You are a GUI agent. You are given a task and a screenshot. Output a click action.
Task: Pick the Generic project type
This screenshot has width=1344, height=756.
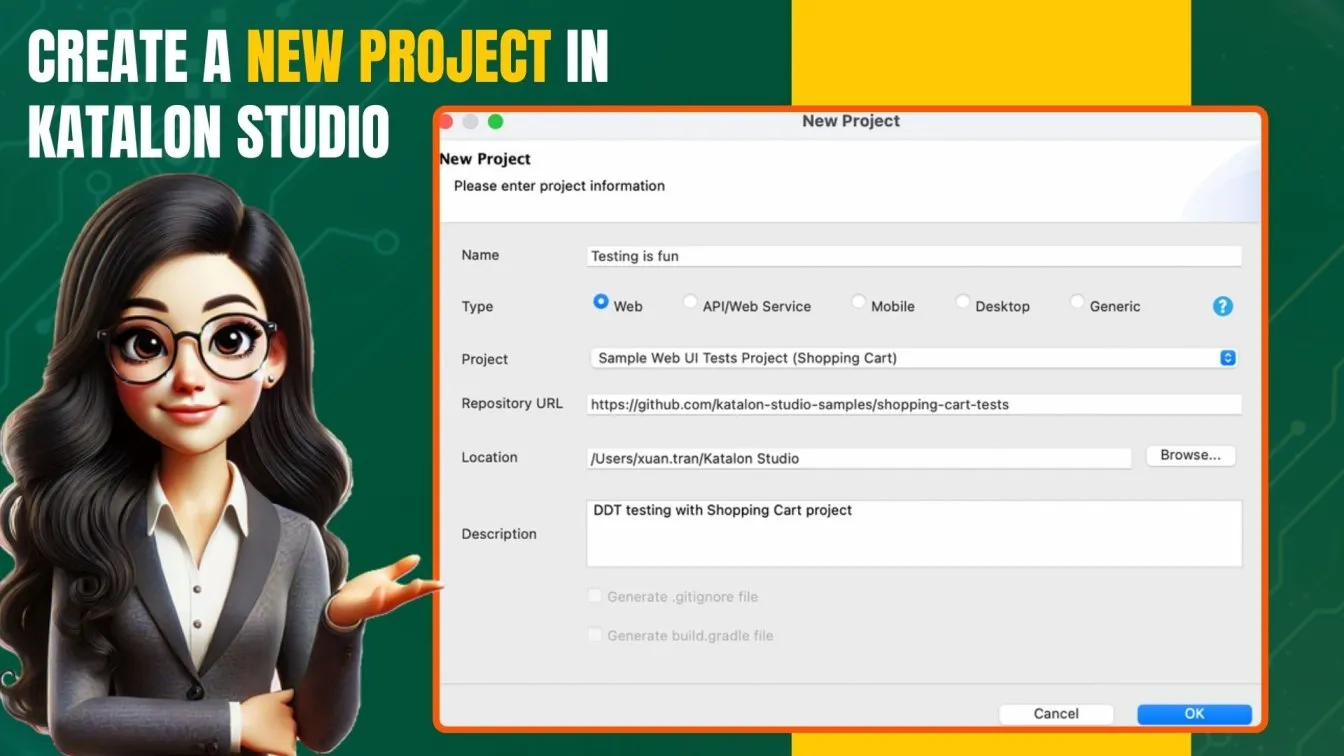click(x=1077, y=301)
